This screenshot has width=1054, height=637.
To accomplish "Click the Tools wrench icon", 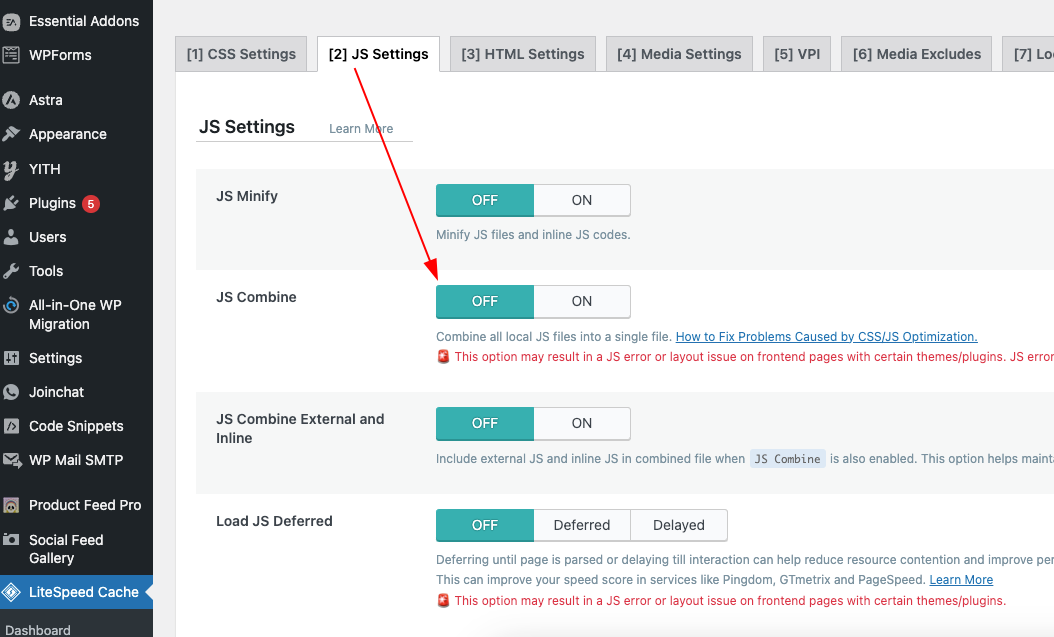I will click(x=11, y=271).
